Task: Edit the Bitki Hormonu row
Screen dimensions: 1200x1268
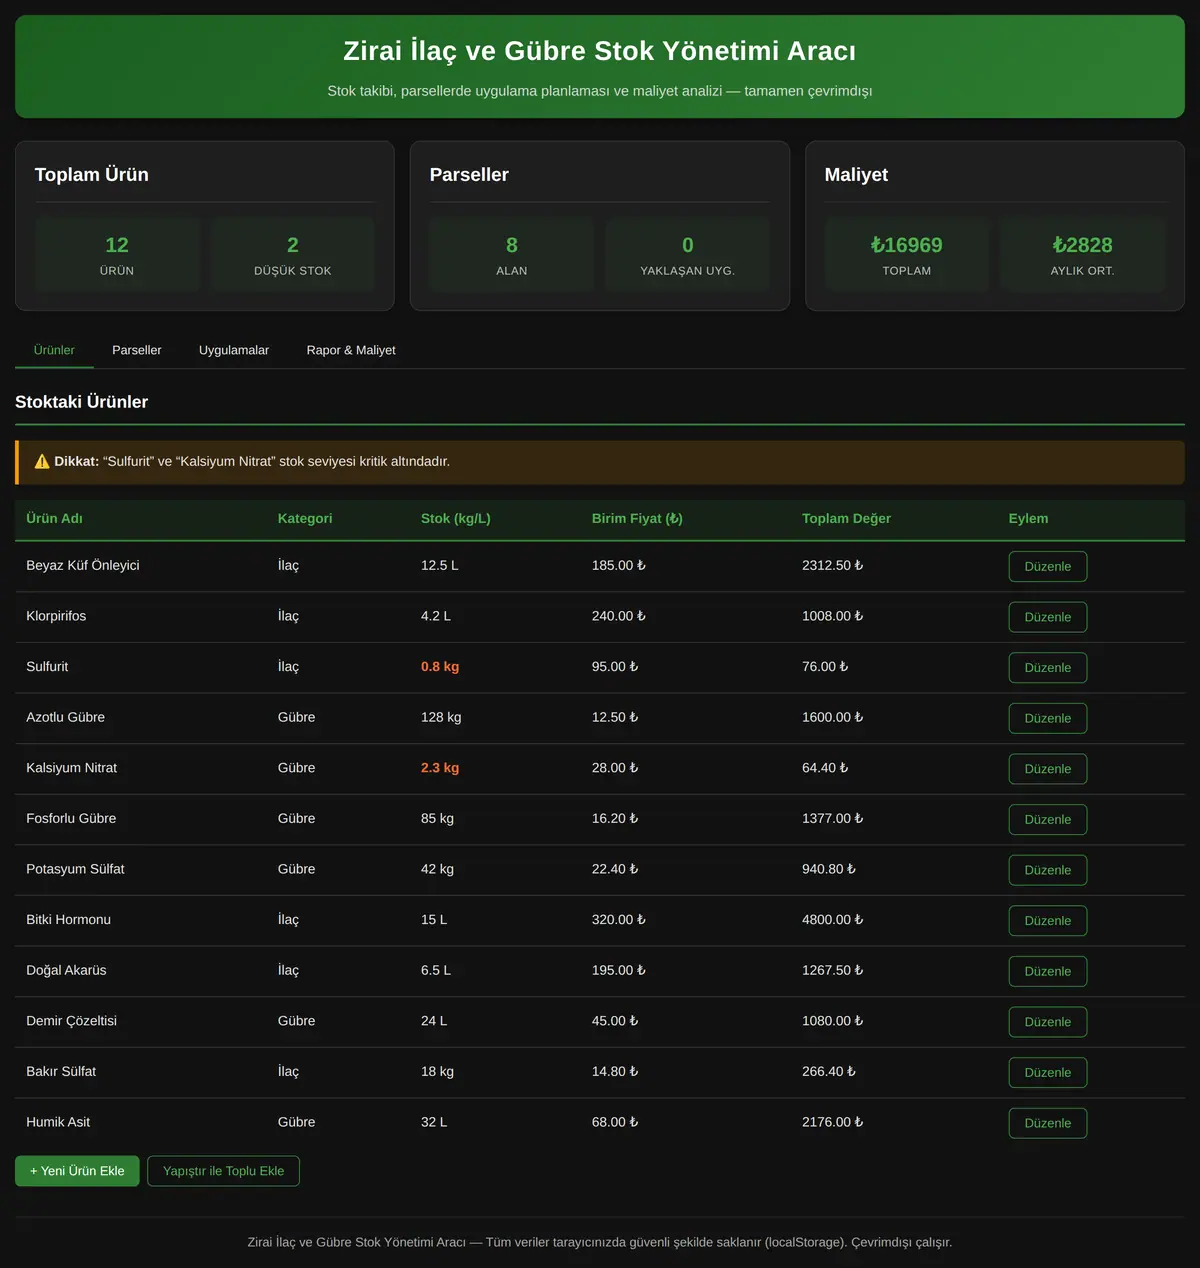Action: 1047,921
